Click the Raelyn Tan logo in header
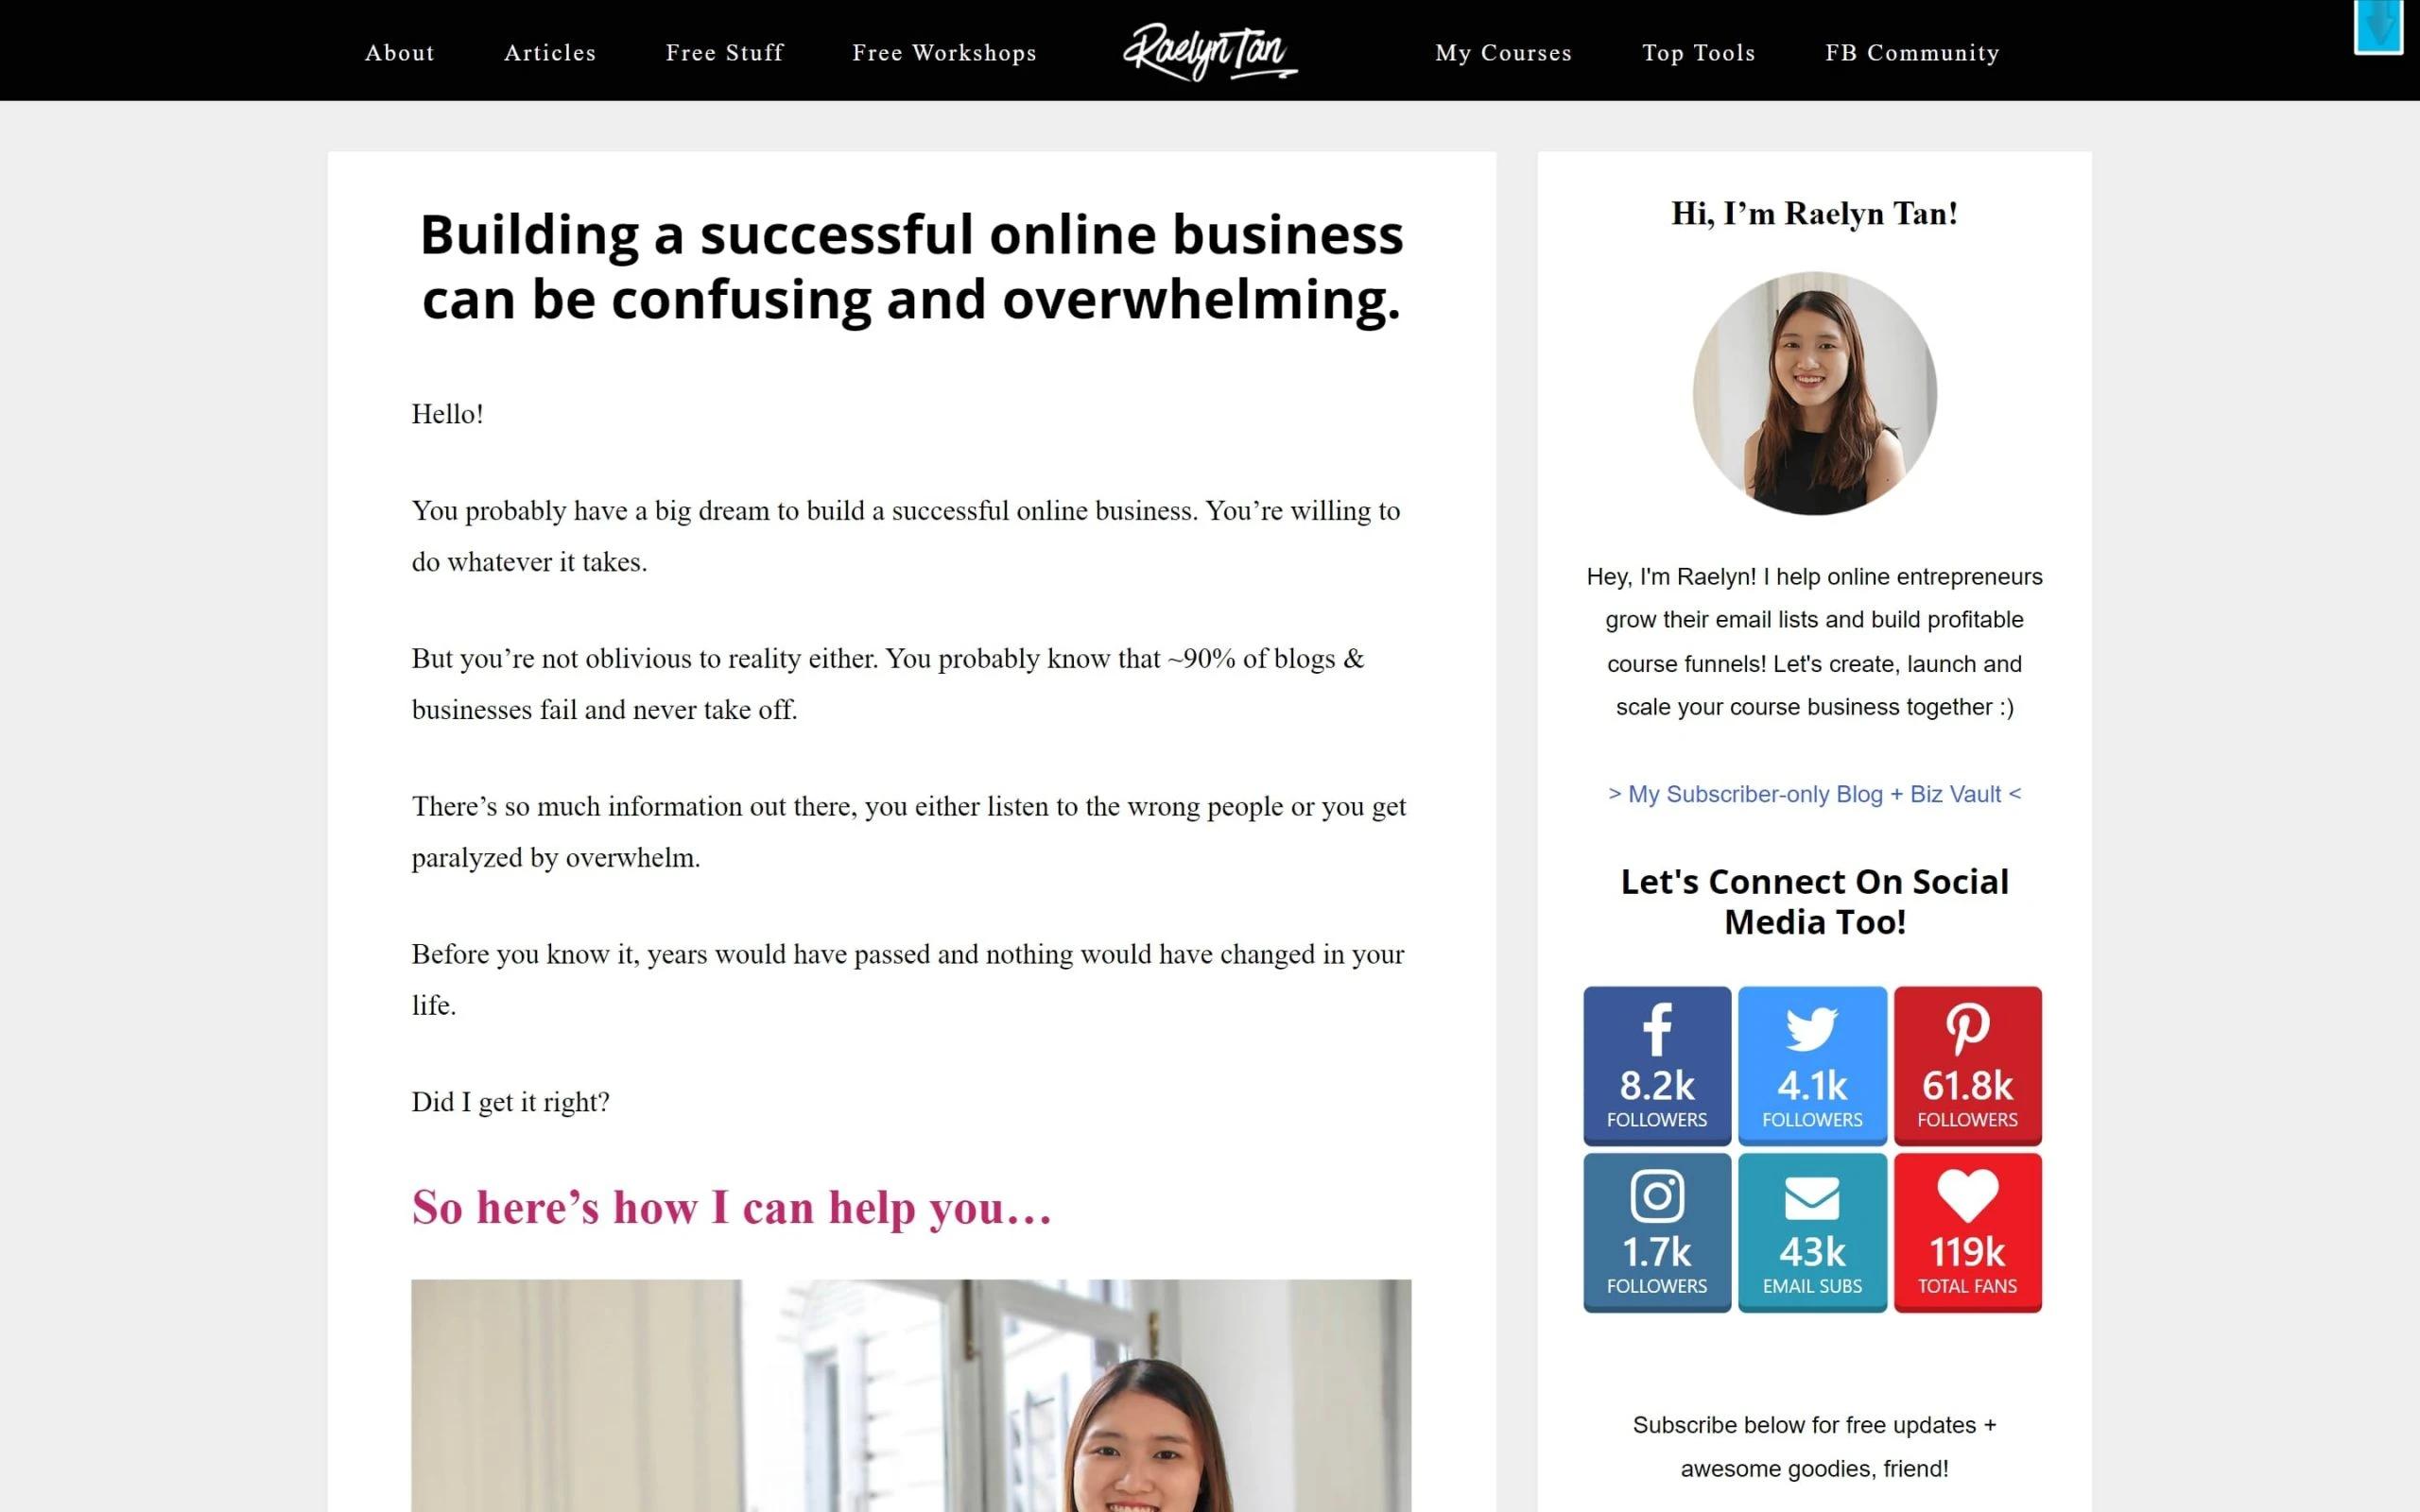This screenshot has width=2420, height=1512. coord(1210,51)
